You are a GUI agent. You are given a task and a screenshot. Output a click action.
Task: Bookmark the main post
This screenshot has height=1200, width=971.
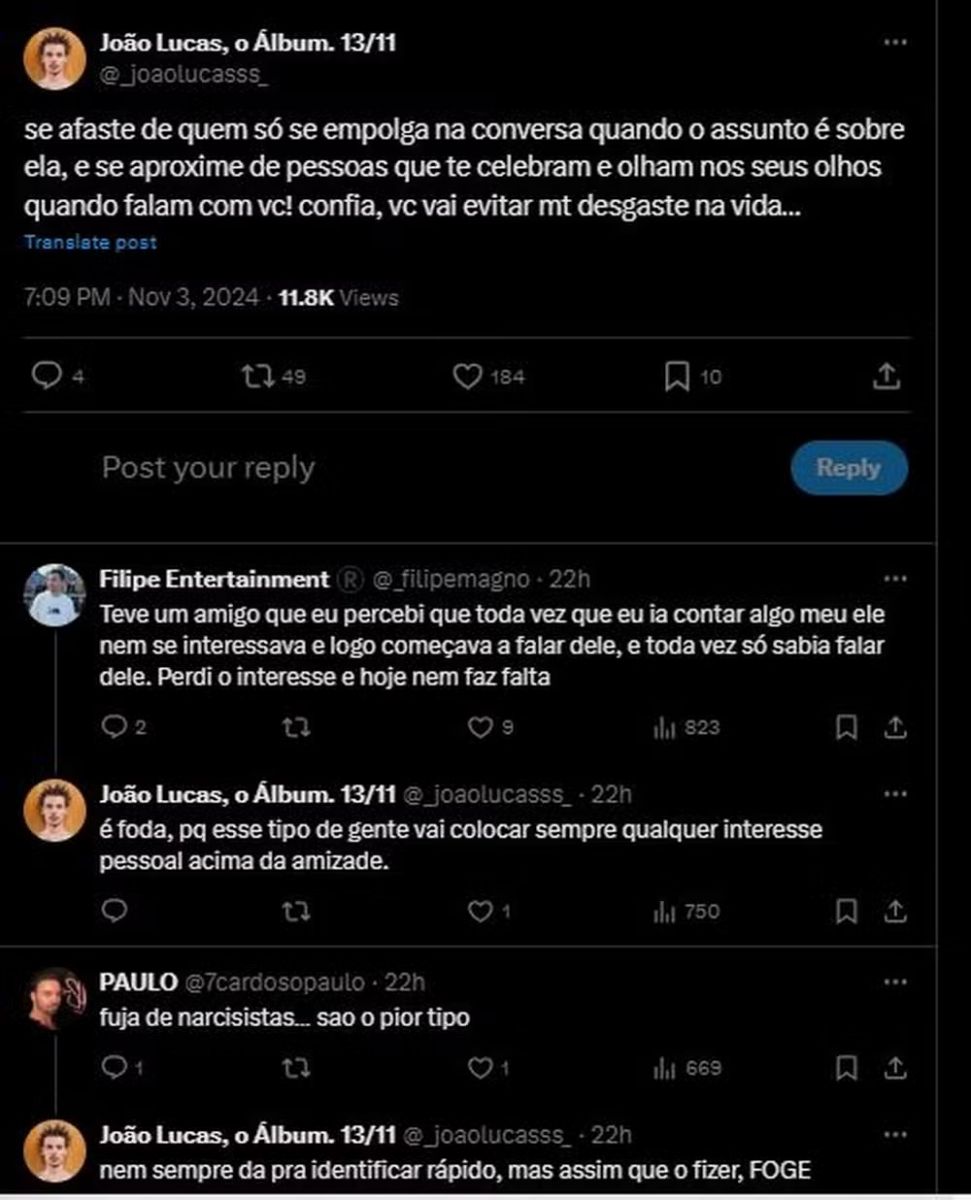click(678, 376)
